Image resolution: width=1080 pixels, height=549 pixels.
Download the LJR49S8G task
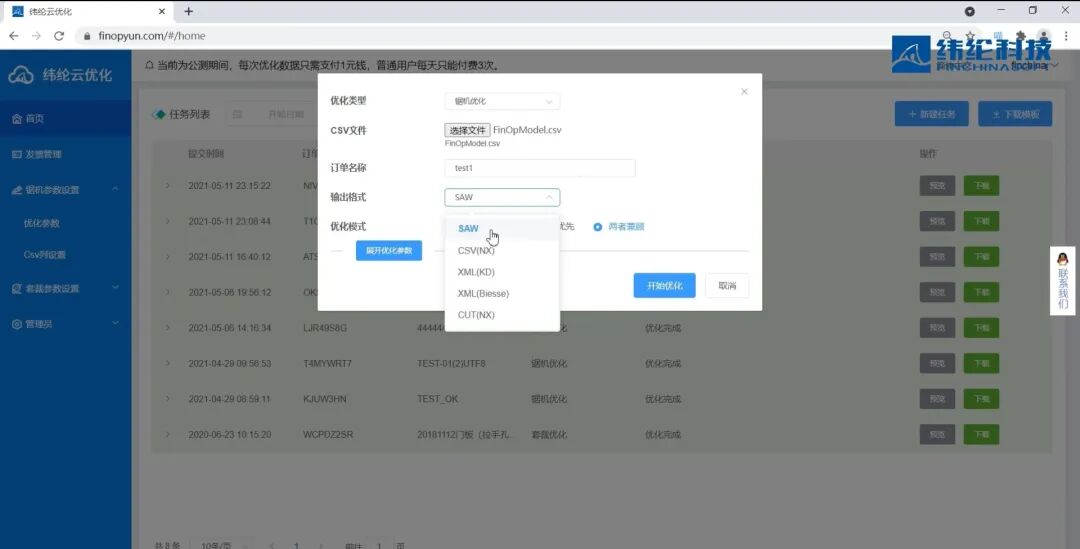click(x=981, y=328)
